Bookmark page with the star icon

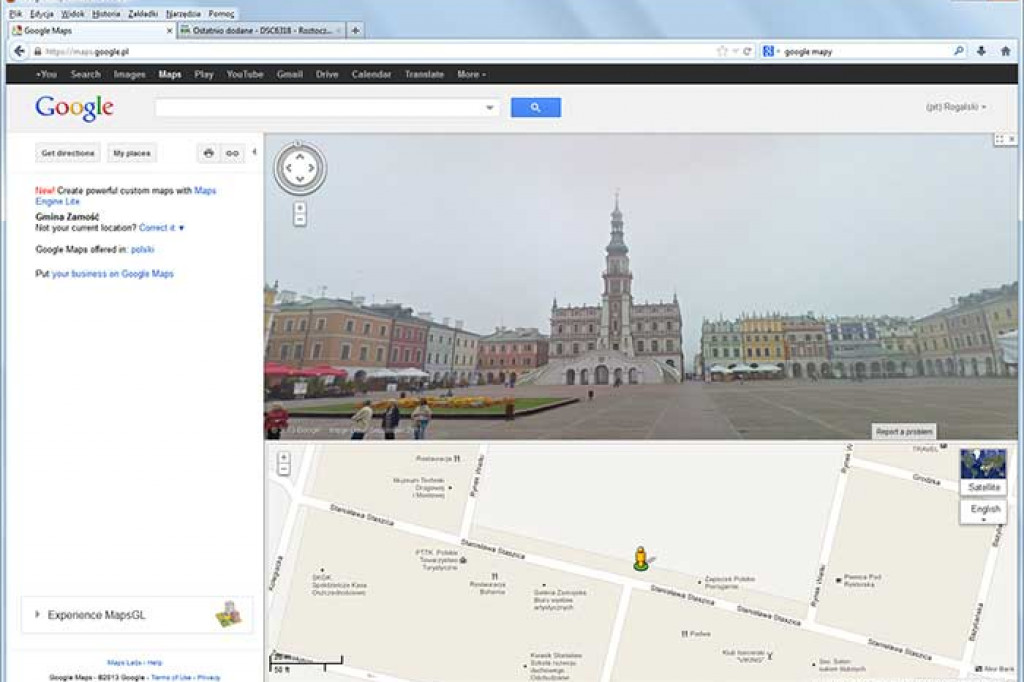point(722,51)
